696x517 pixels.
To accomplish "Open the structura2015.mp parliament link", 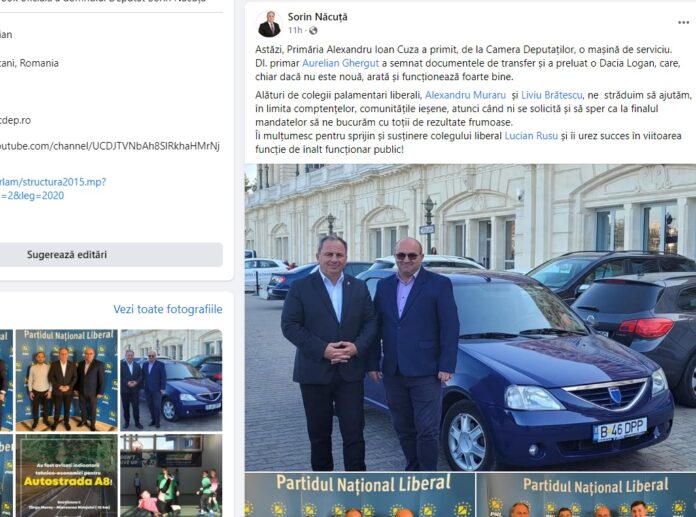I will tap(53, 189).
